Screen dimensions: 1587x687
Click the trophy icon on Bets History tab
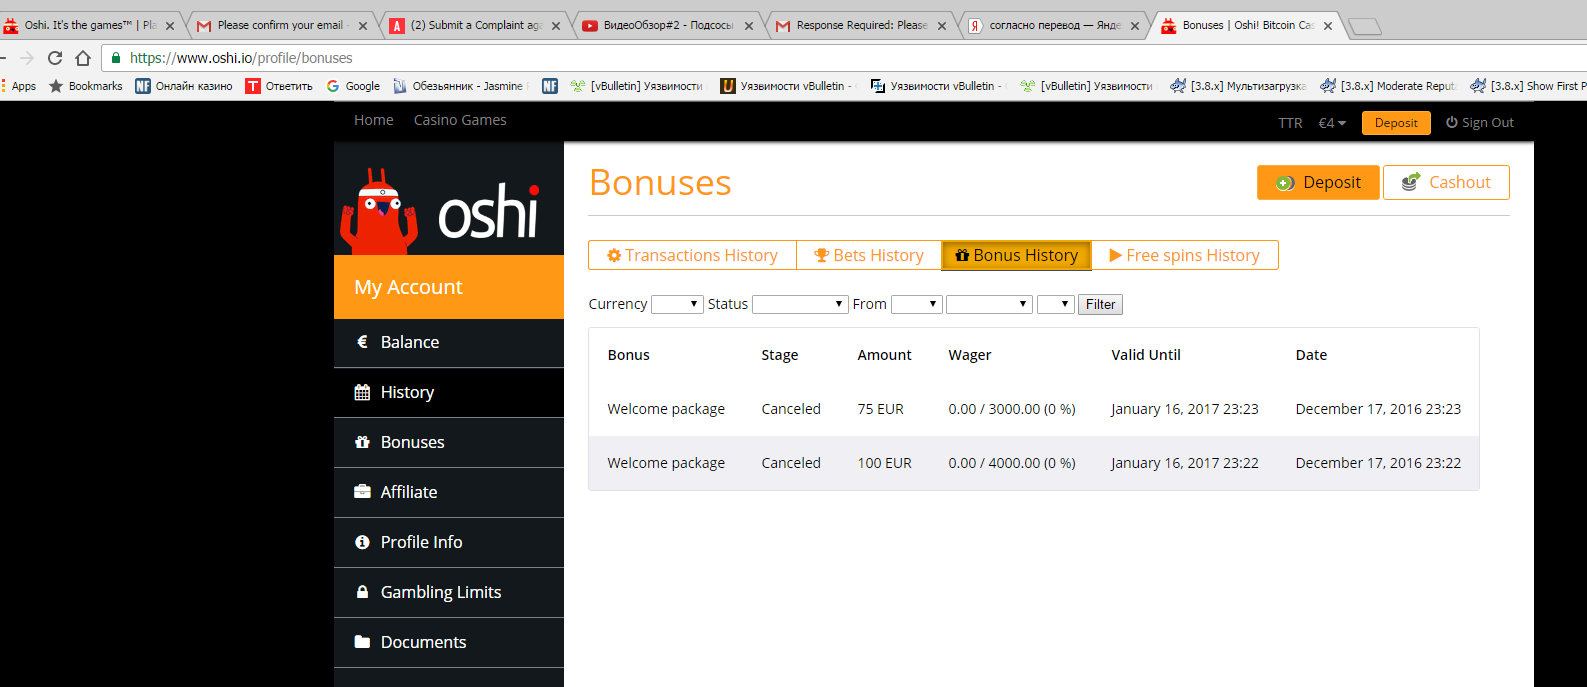tap(822, 255)
